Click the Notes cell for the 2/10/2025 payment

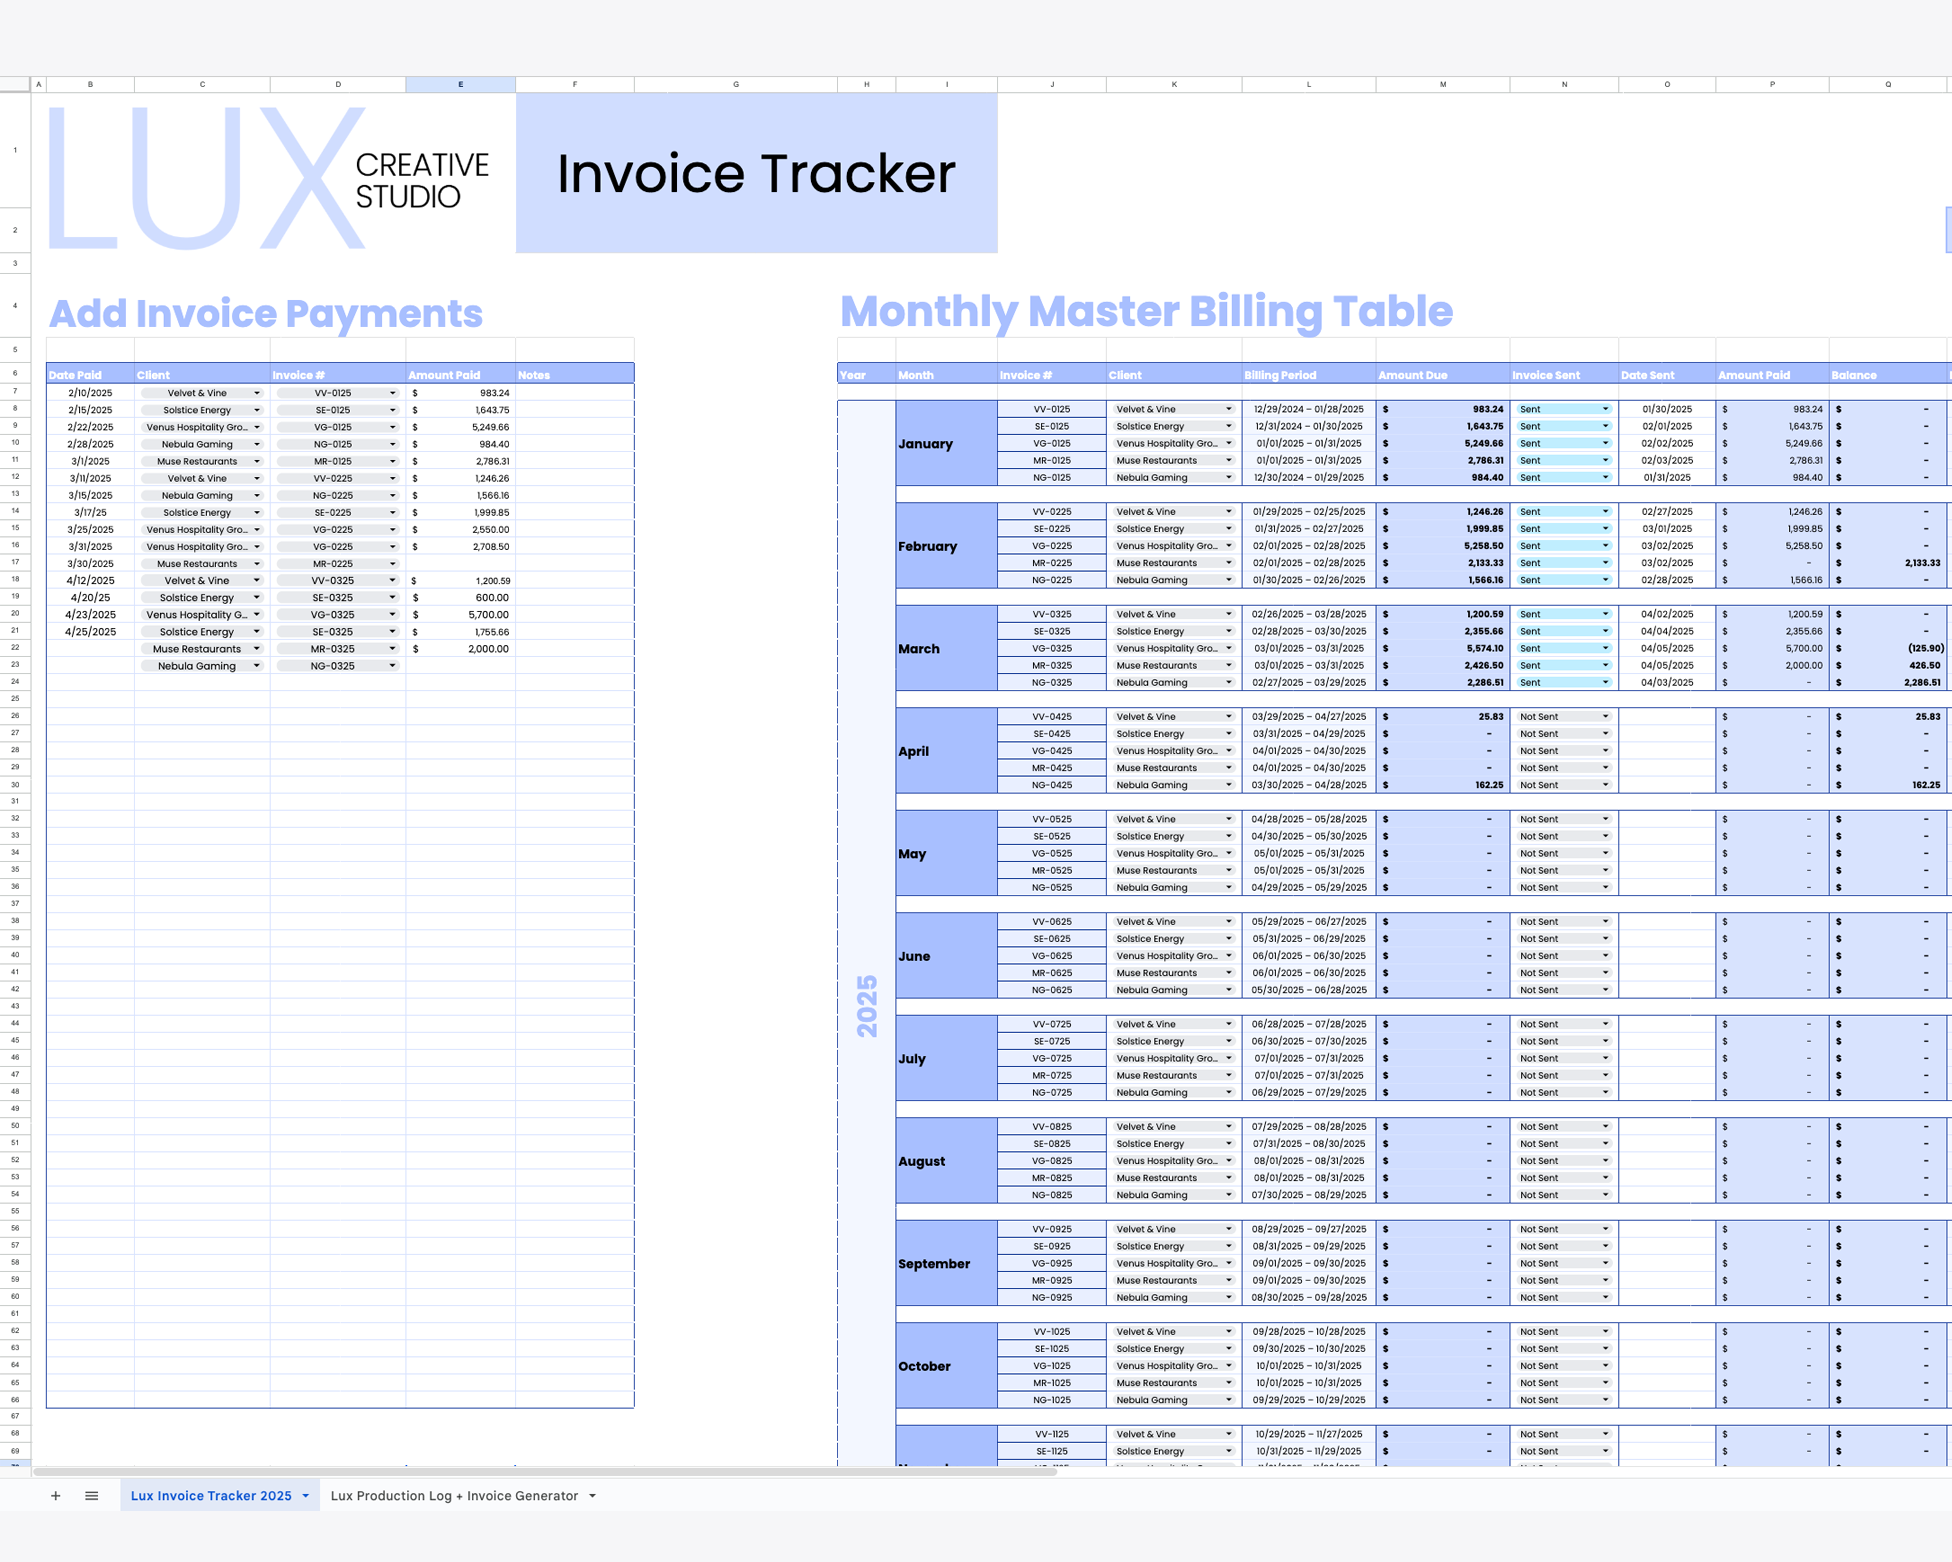point(574,393)
